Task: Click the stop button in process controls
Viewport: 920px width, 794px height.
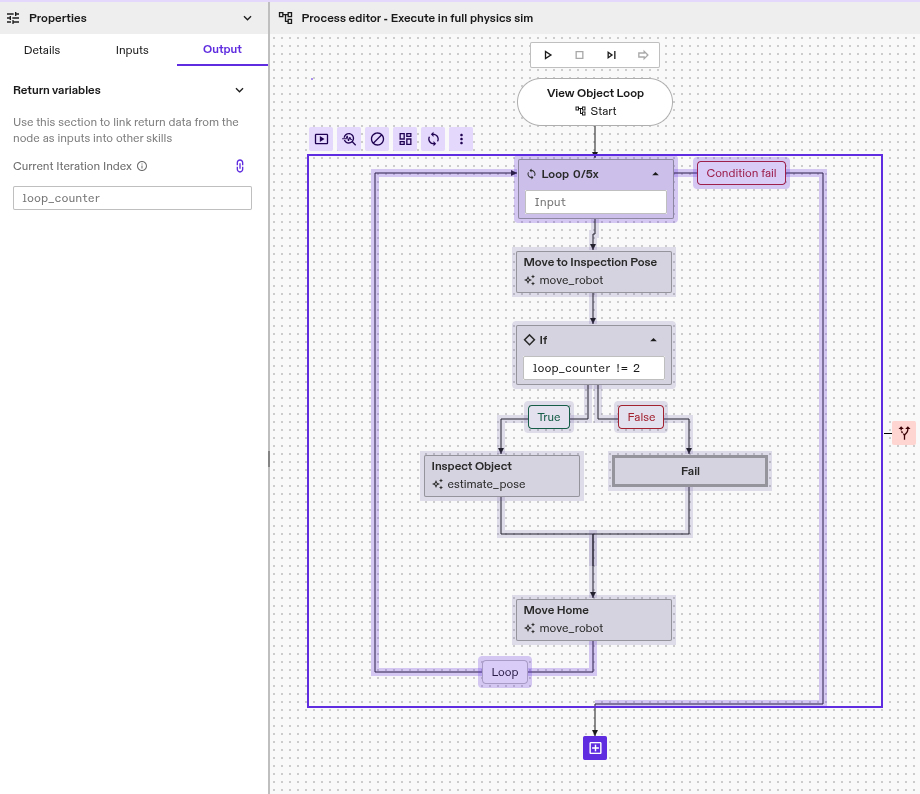Action: 579,55
